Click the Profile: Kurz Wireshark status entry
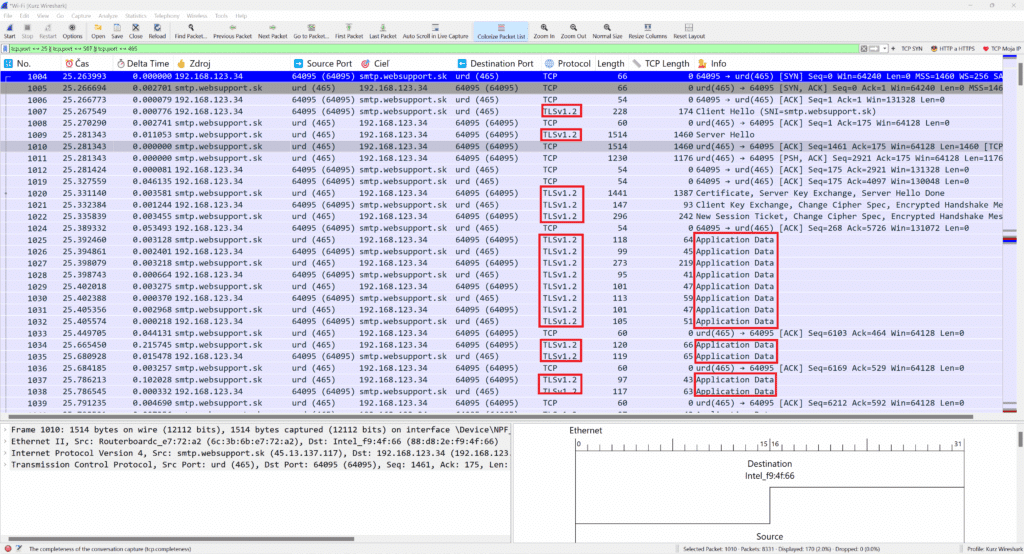The width and height of the screenshot is (1024, 554). 995,549
